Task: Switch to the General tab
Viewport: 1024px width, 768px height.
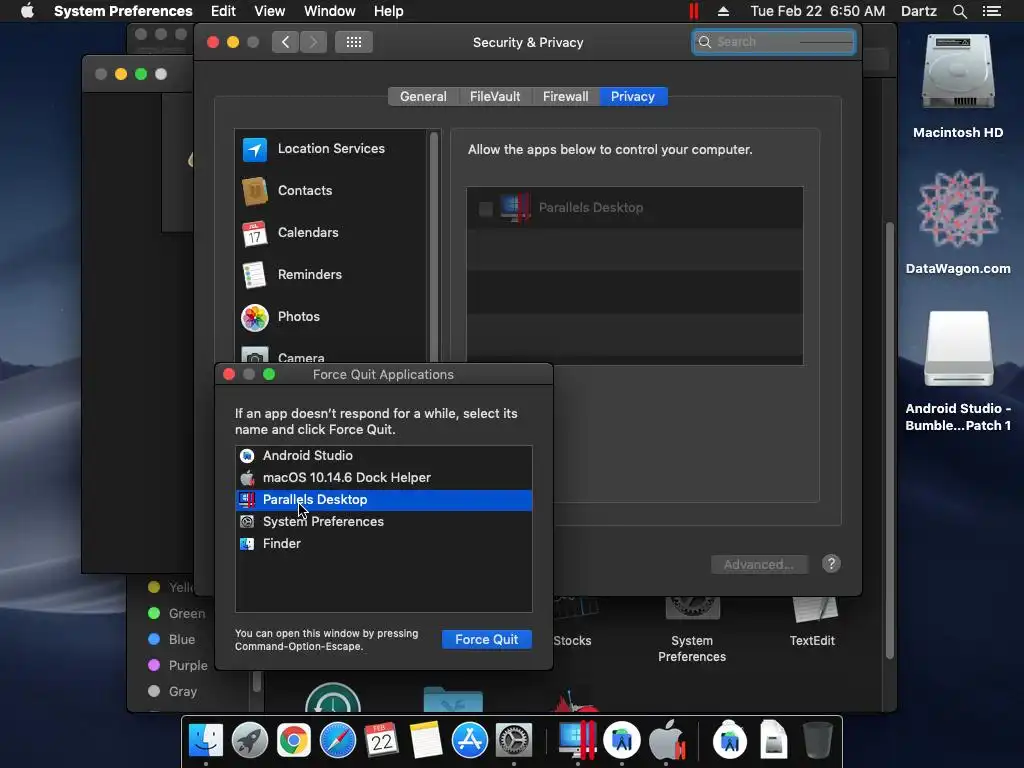Action: pos(423,97)
